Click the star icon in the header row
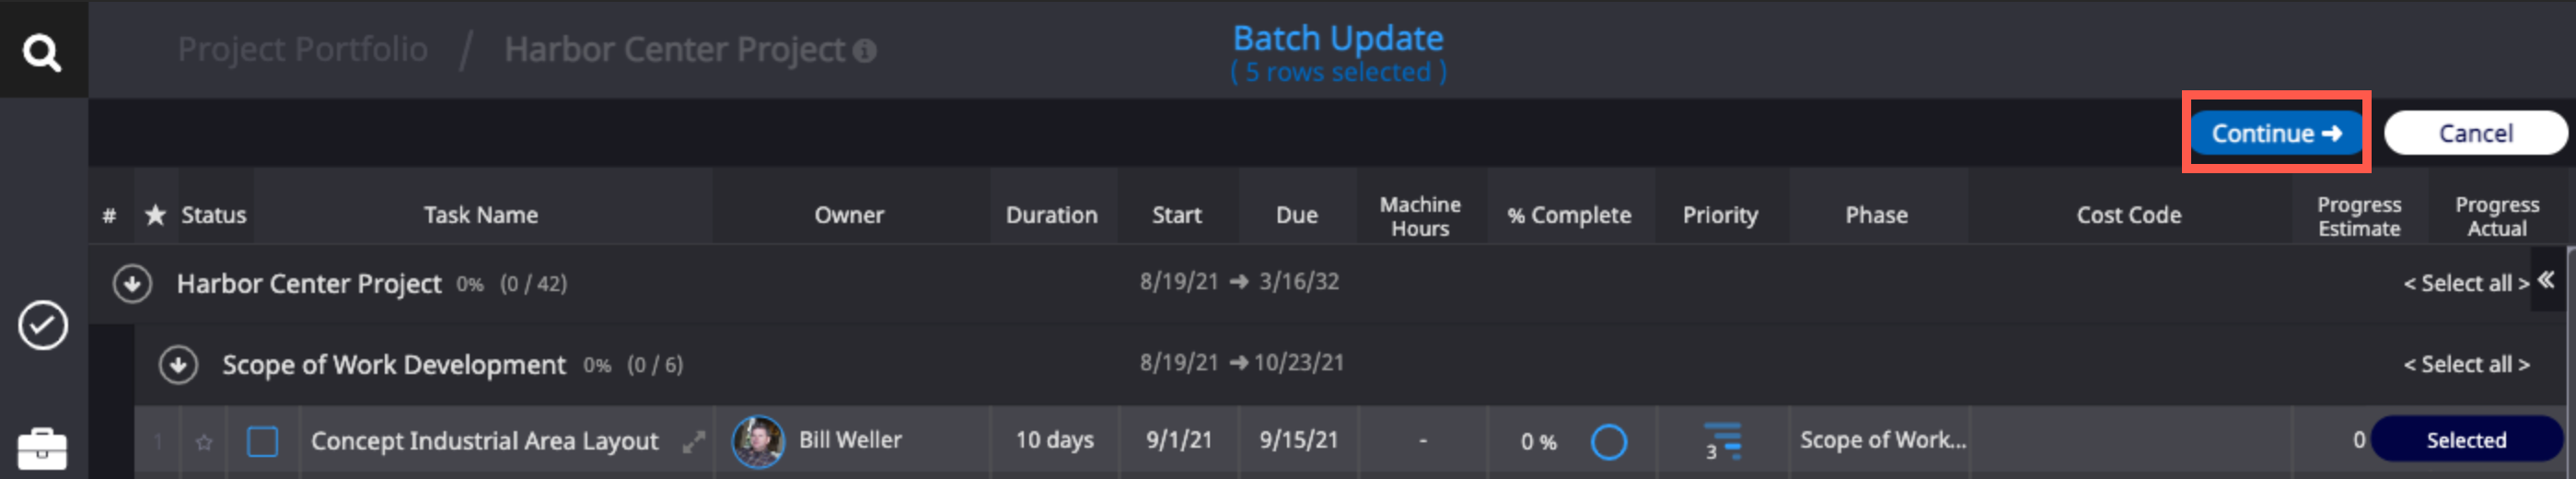 pyautogui.click(x=155, y=215)
